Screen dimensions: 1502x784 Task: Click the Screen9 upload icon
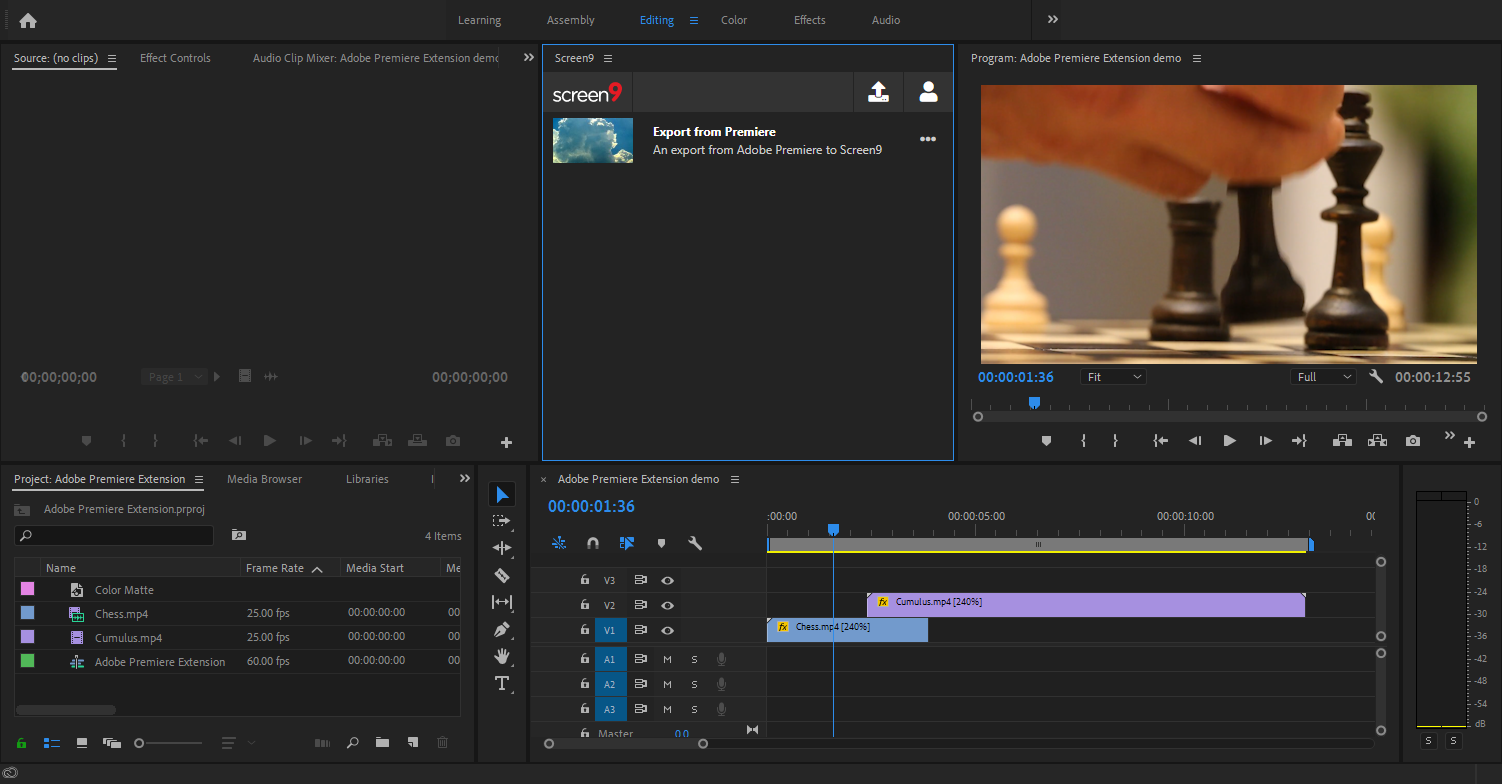point(878,92)
